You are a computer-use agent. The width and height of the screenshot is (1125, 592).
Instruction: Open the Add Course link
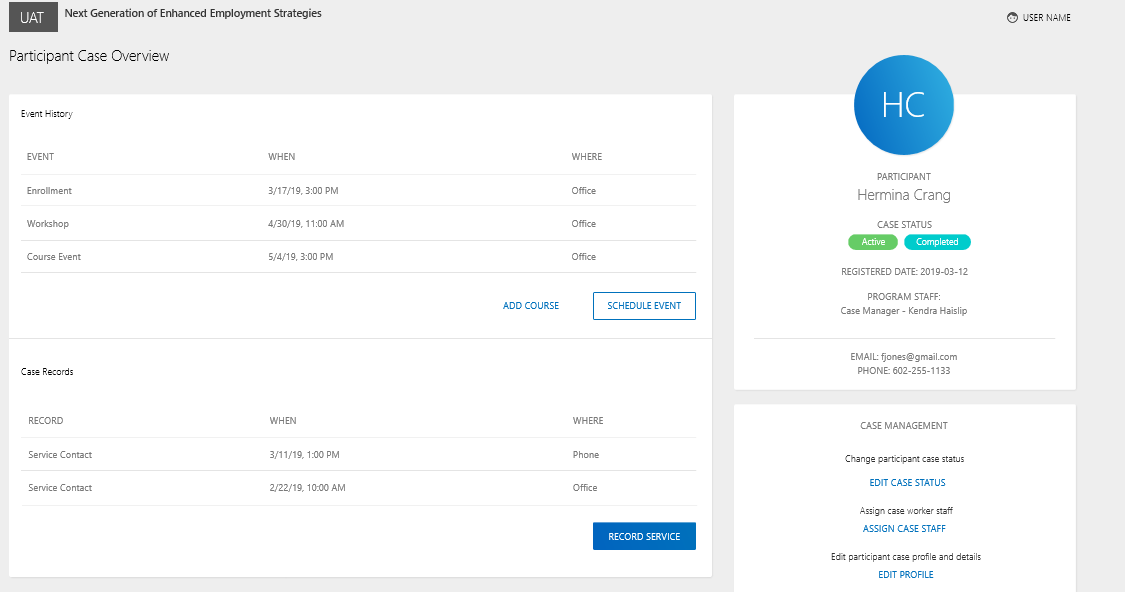(531, 306)
